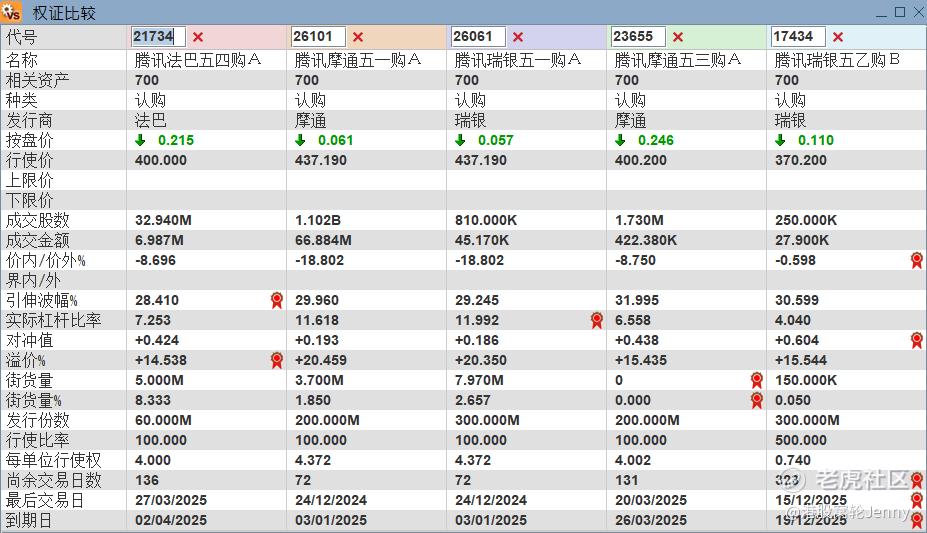
Task: Click red ribbon badge in 23655 街货量 row
Action: (x=756, y=381)
